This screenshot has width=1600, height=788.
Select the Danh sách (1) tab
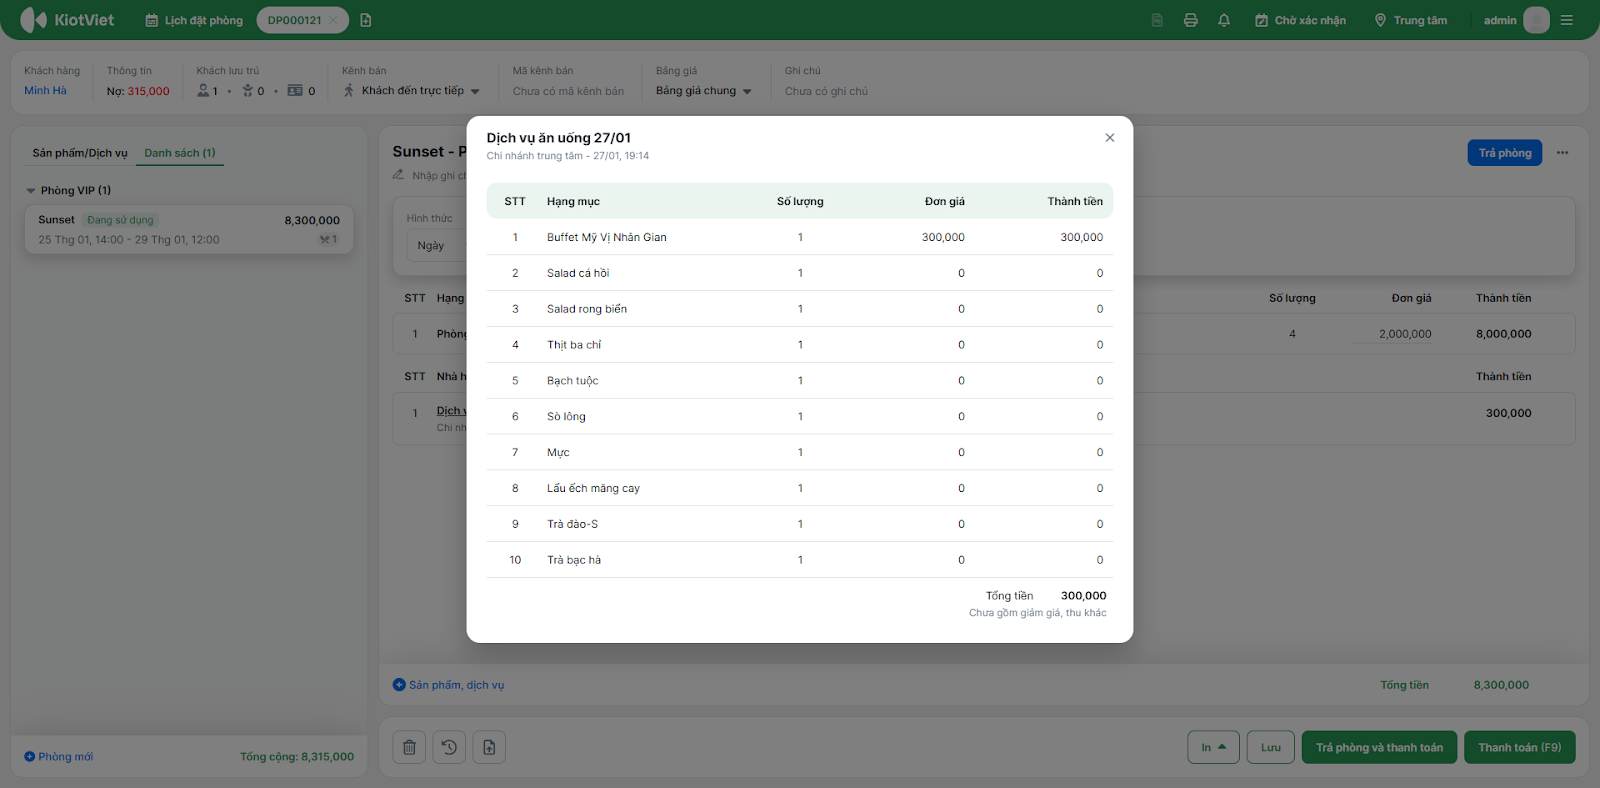click(x=180, y=153)
